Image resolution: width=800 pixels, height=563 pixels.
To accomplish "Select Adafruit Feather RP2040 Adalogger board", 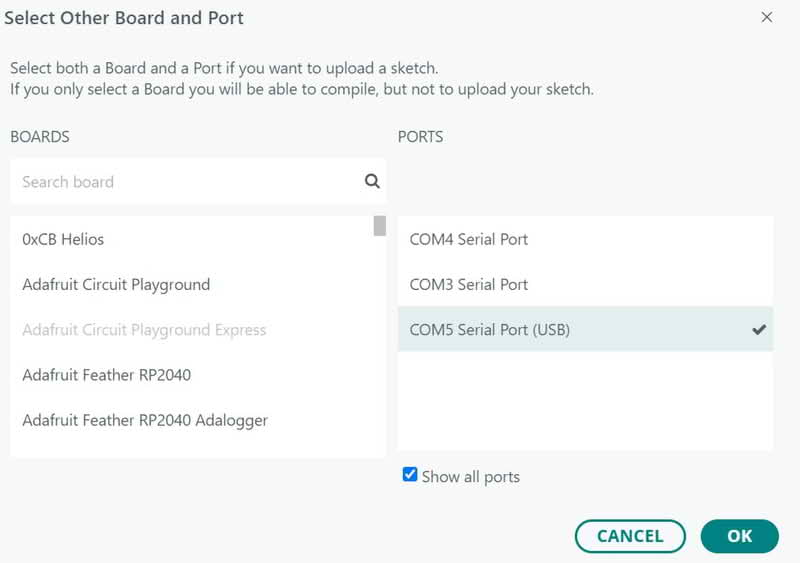I will (145, 420).
